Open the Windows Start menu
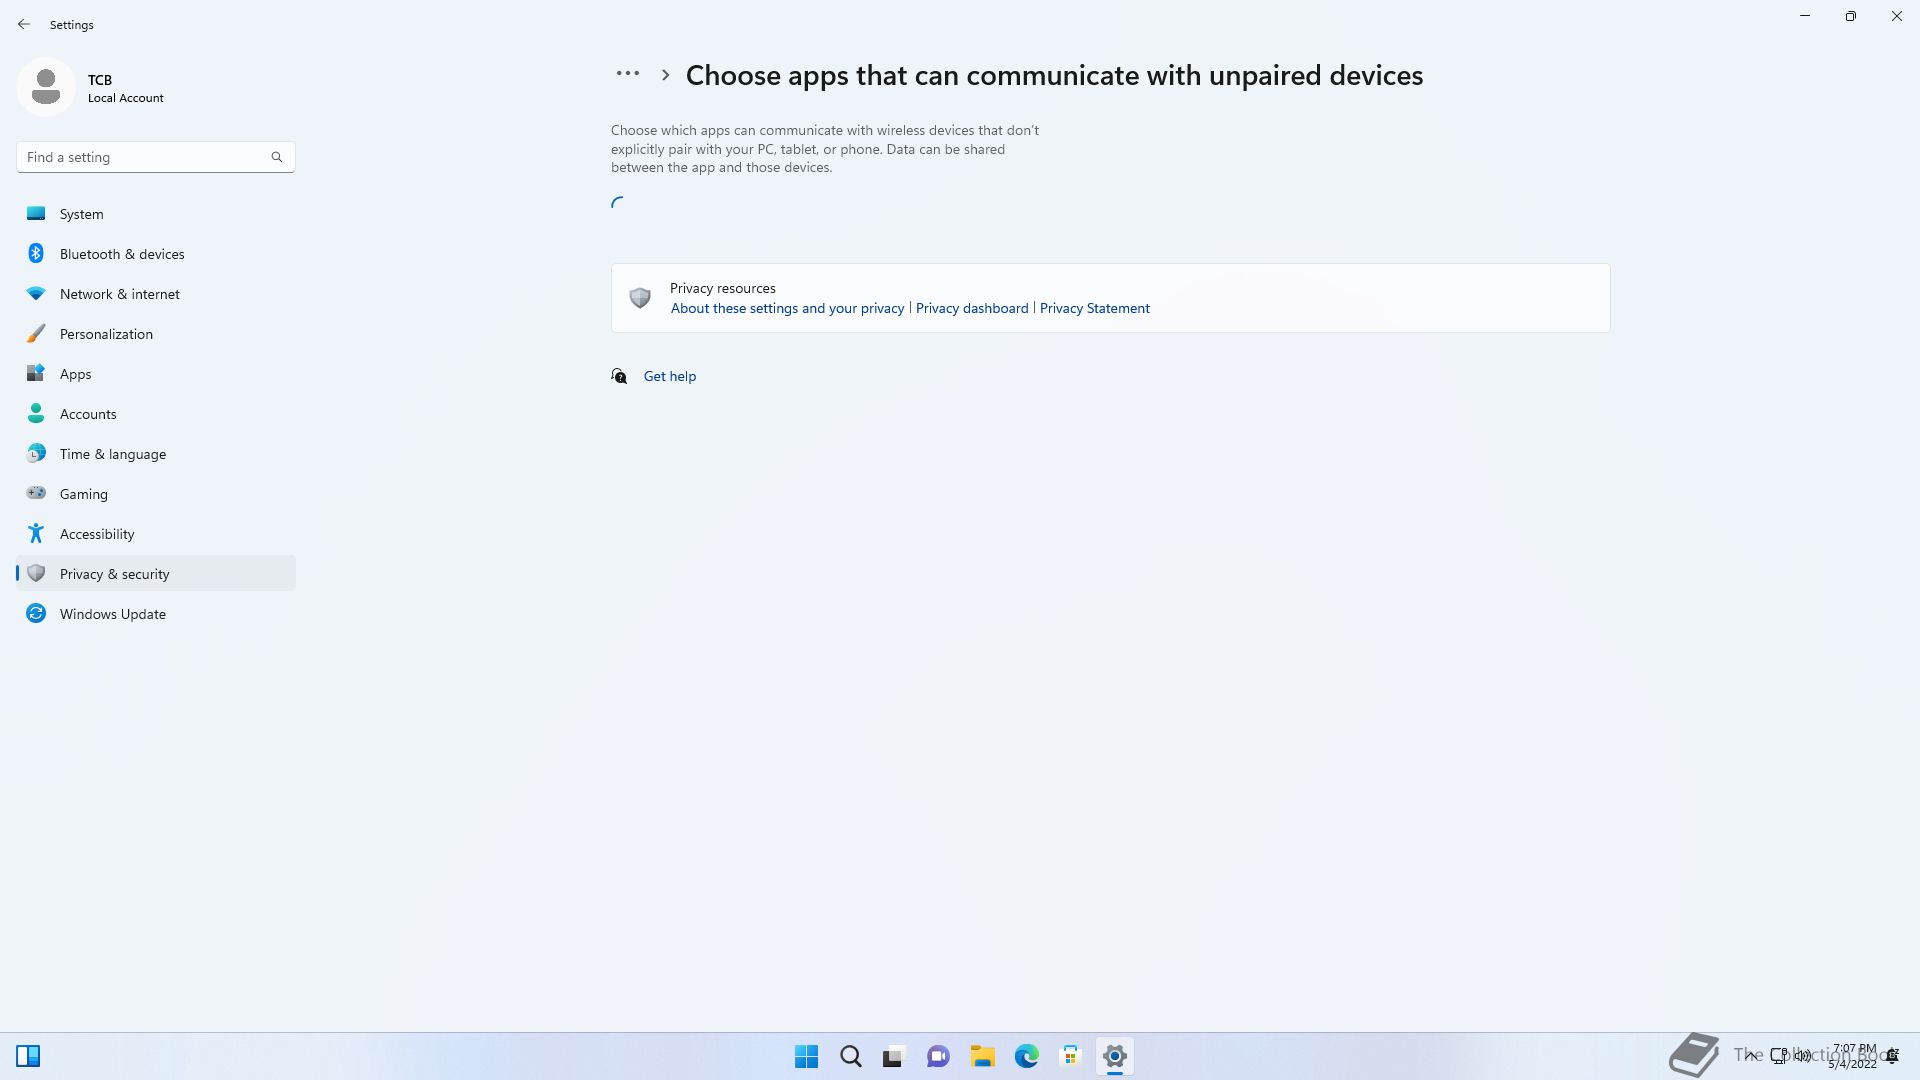 click(x=806, y=1056)
